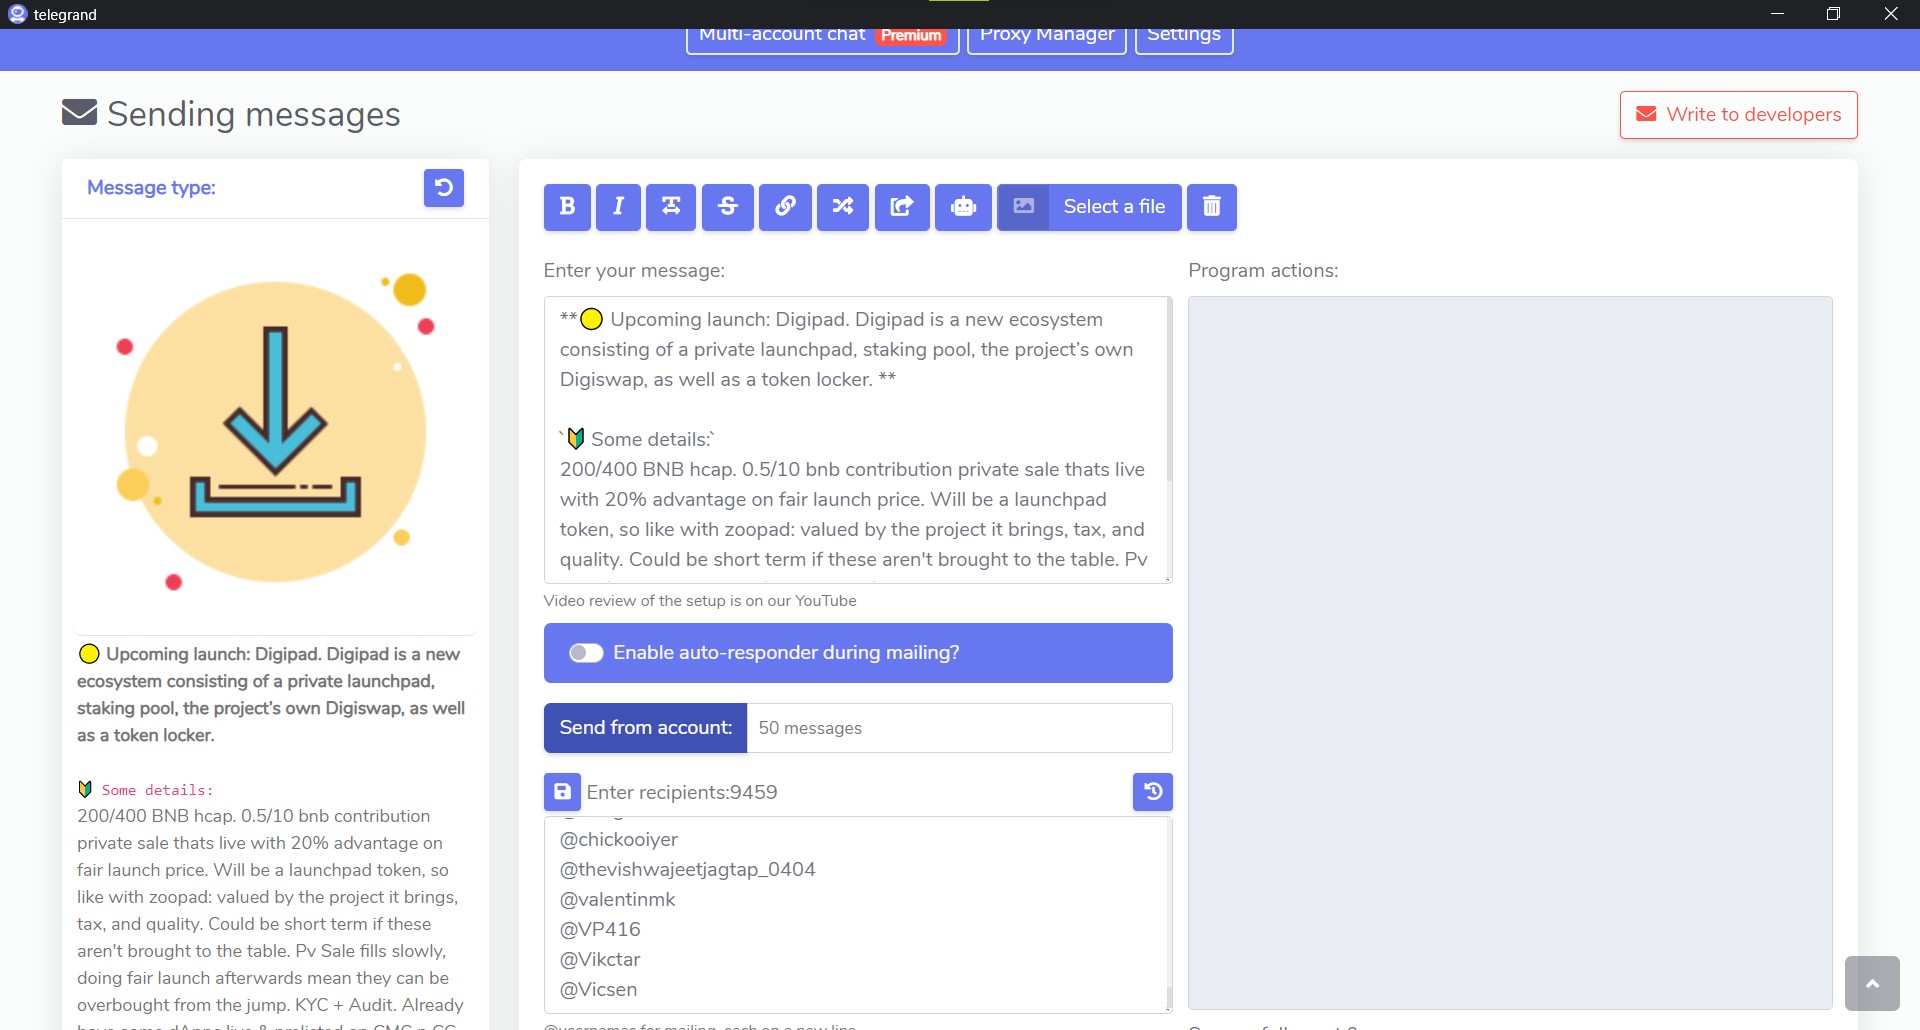Click recipient @Vikctar
Screen dimensions: 1920x1030
click(600, 960)
